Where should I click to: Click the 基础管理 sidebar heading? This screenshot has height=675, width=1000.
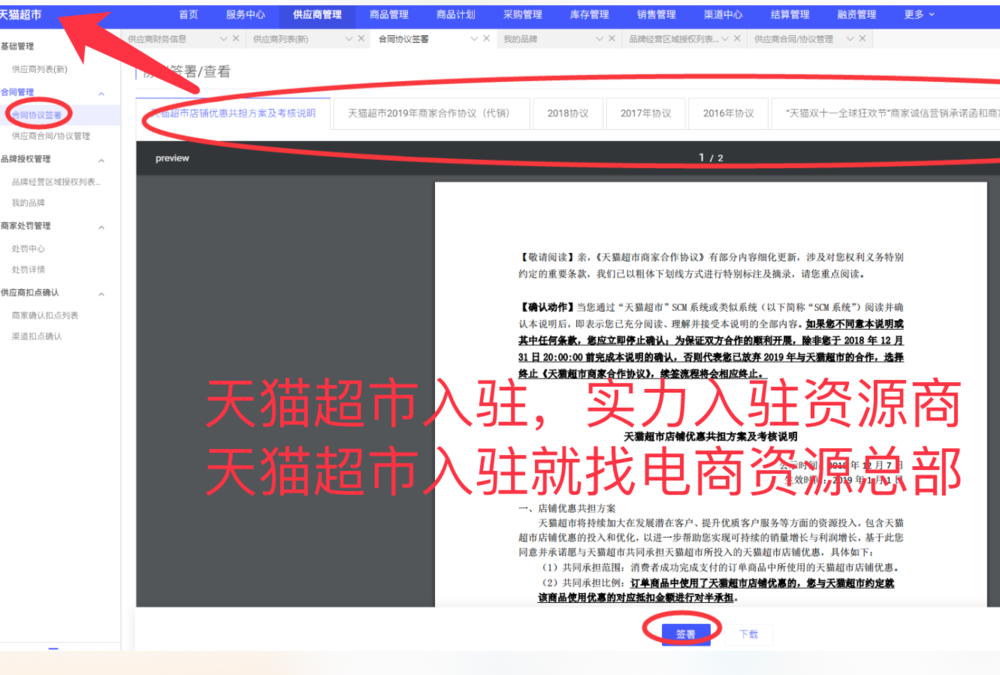(17, 46)
